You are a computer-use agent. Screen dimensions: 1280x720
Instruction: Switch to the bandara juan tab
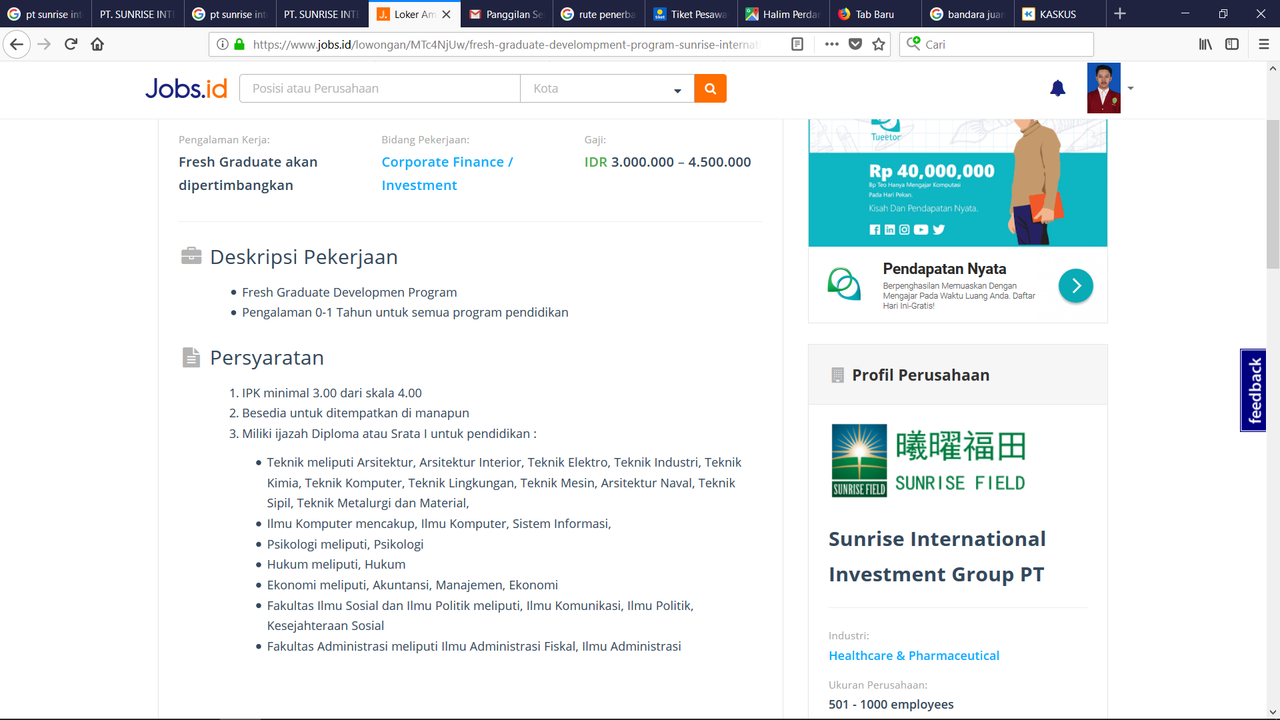[966, 14]
